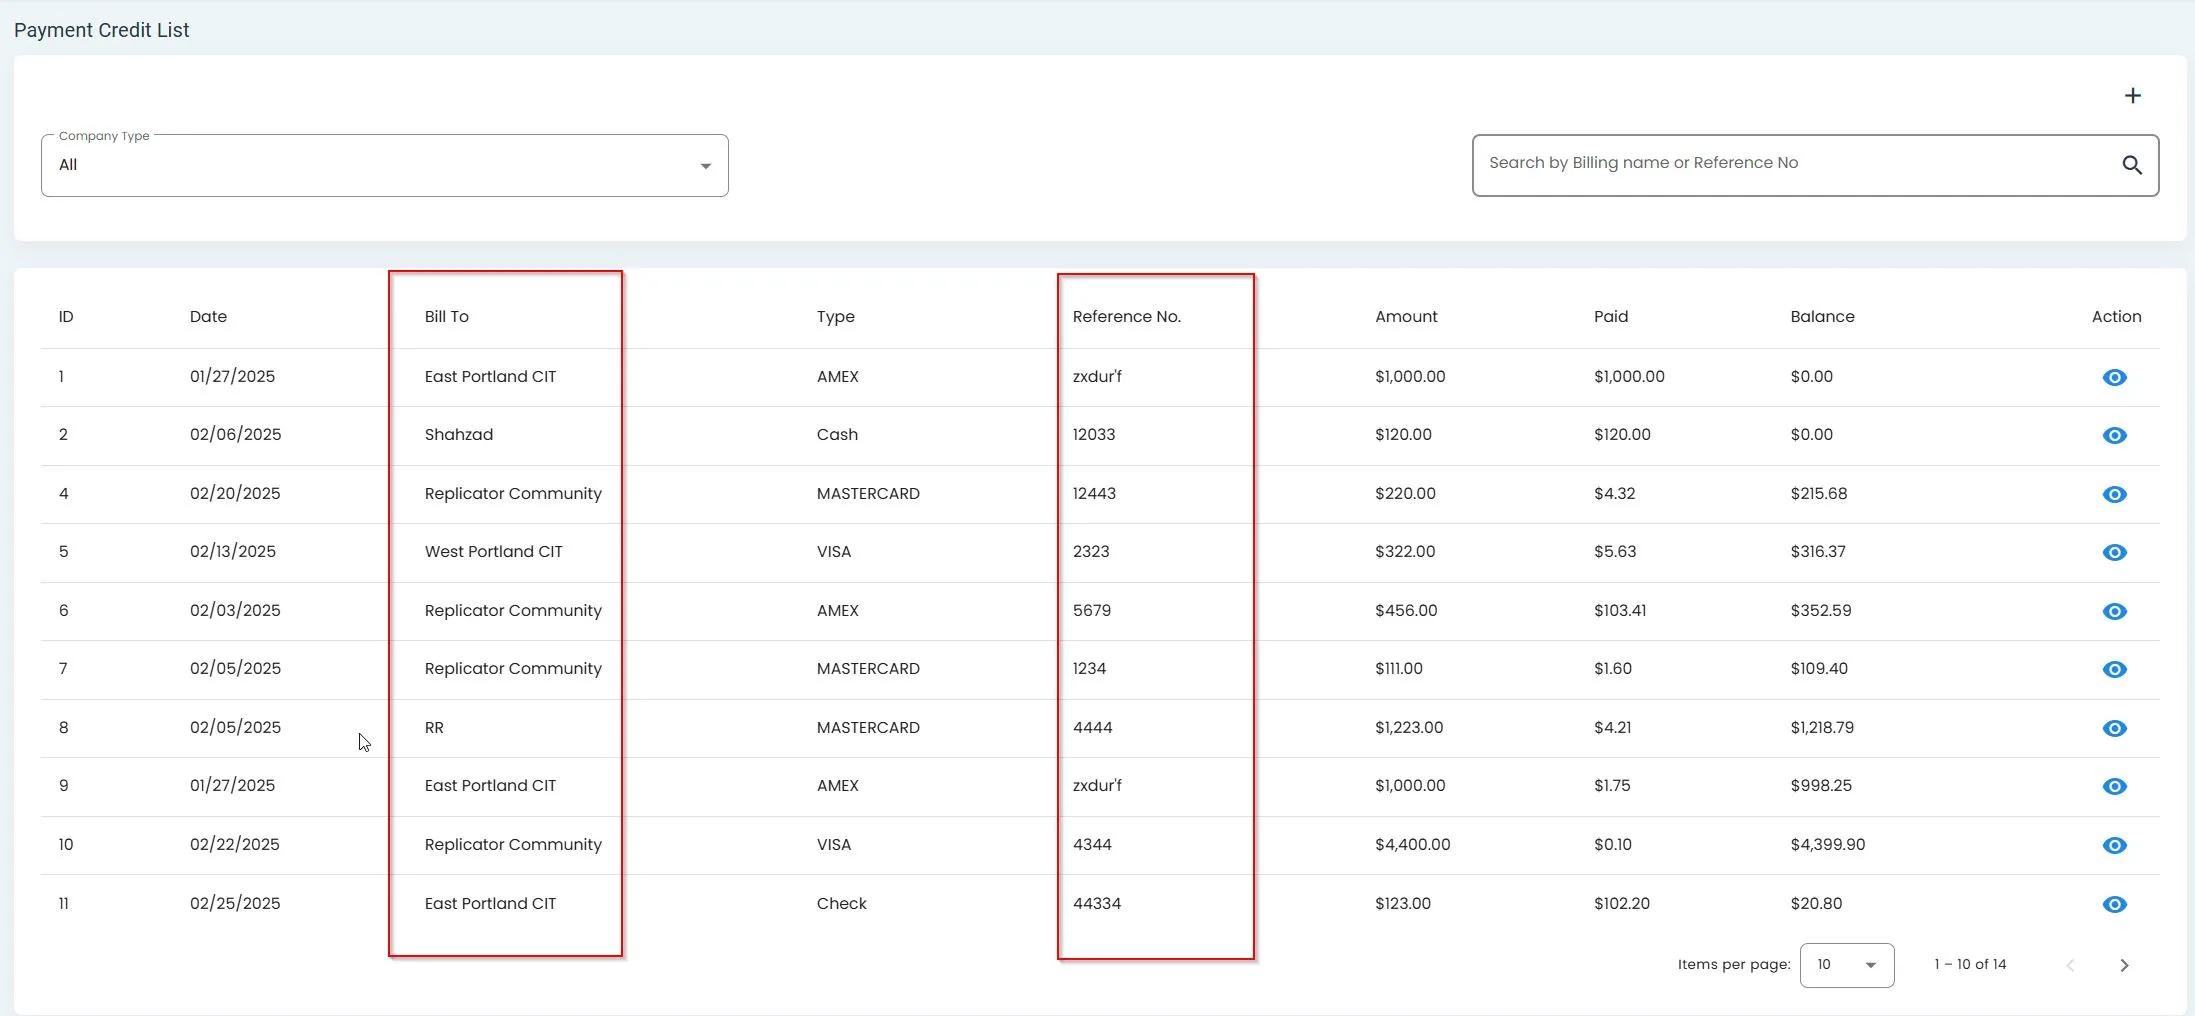
Task: Click the search magnifier icon
Action: pos(2131,165)
